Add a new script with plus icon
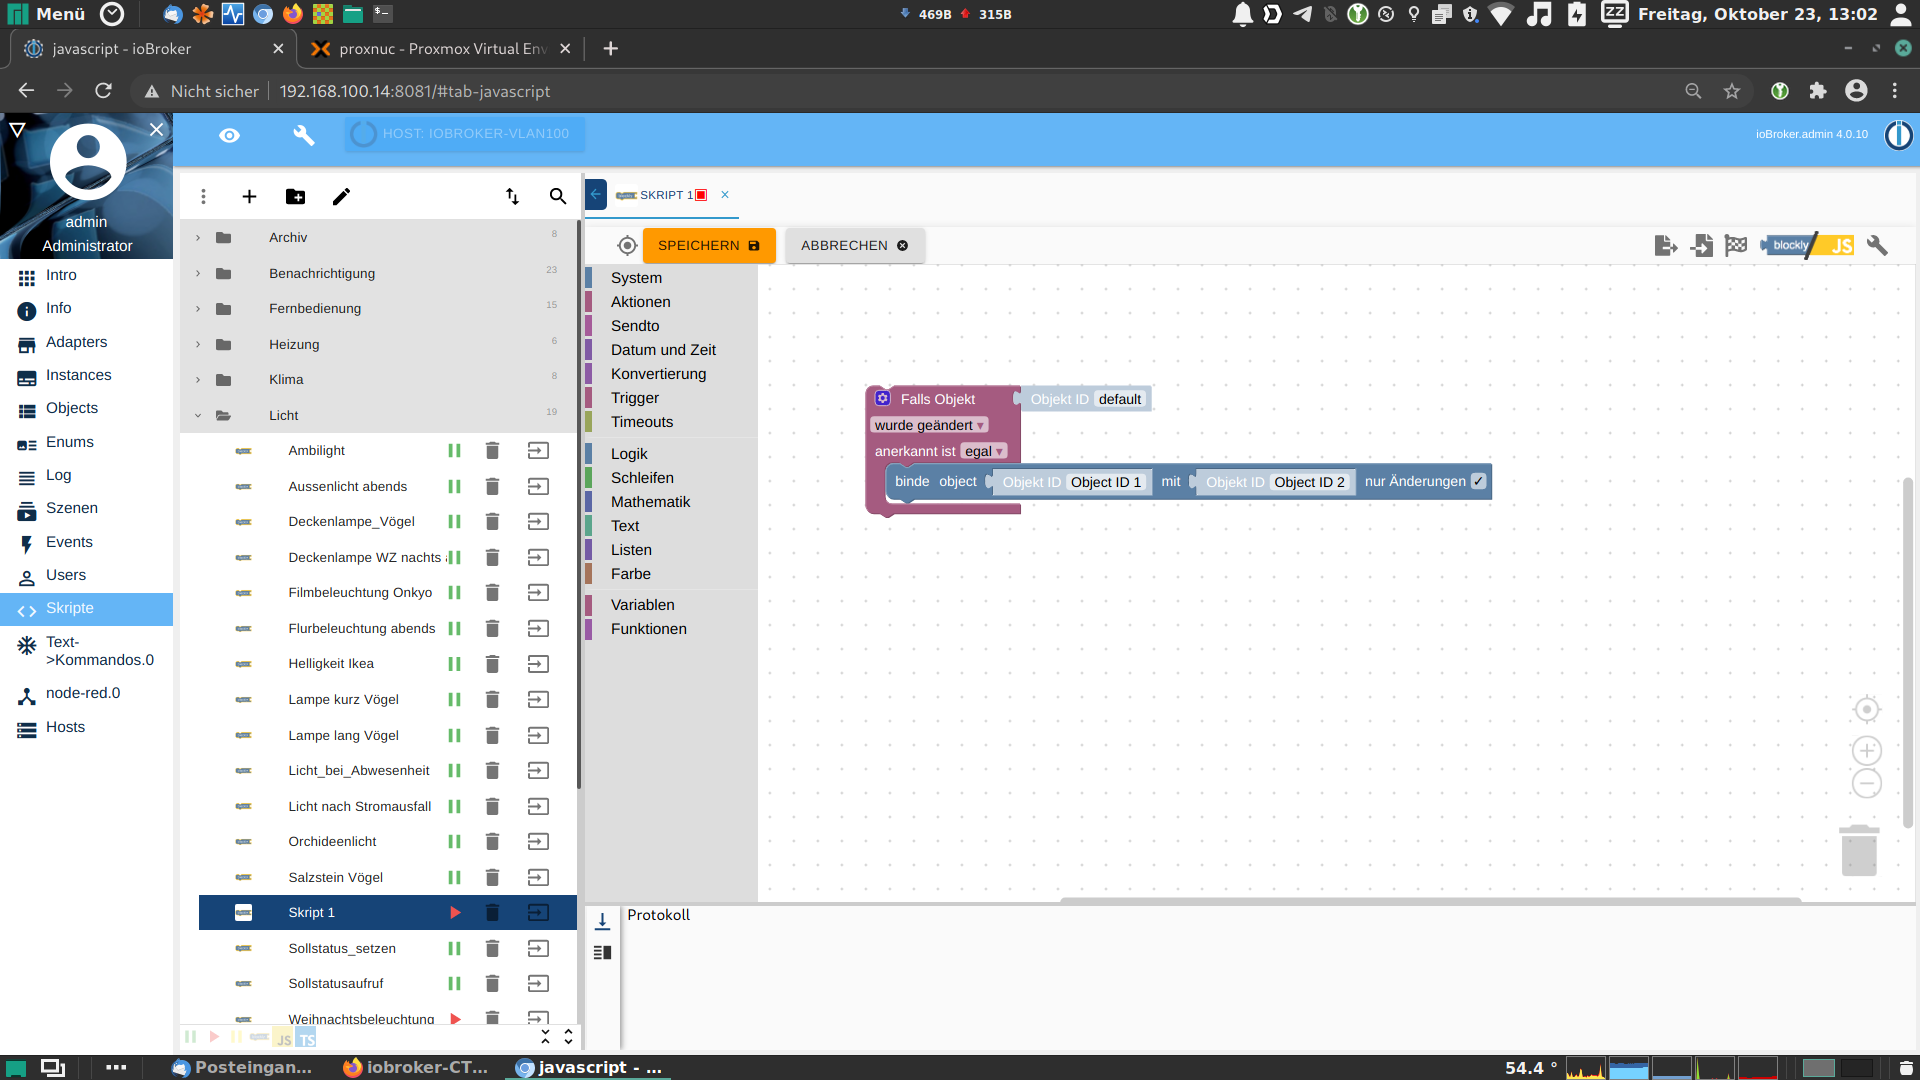 pyautogui.click(x=249, y=197)
